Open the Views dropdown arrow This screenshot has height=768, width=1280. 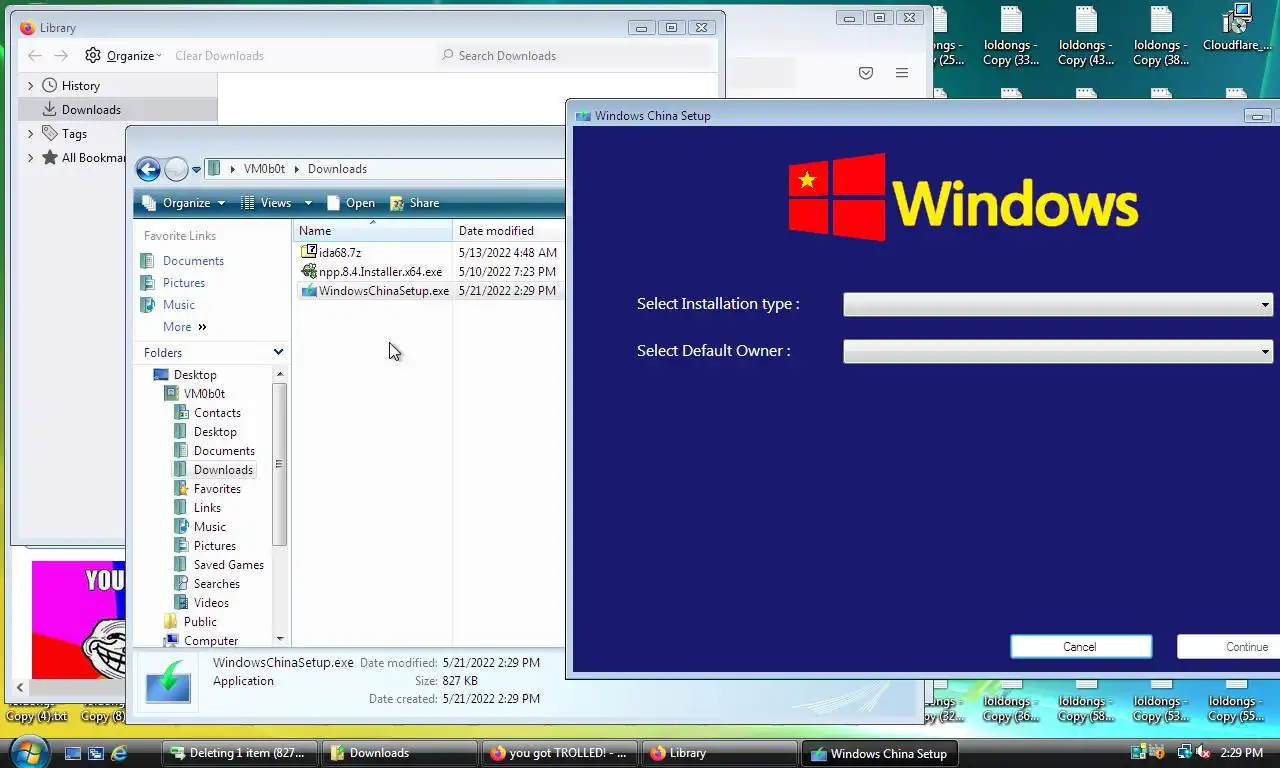tap(308, 203)
